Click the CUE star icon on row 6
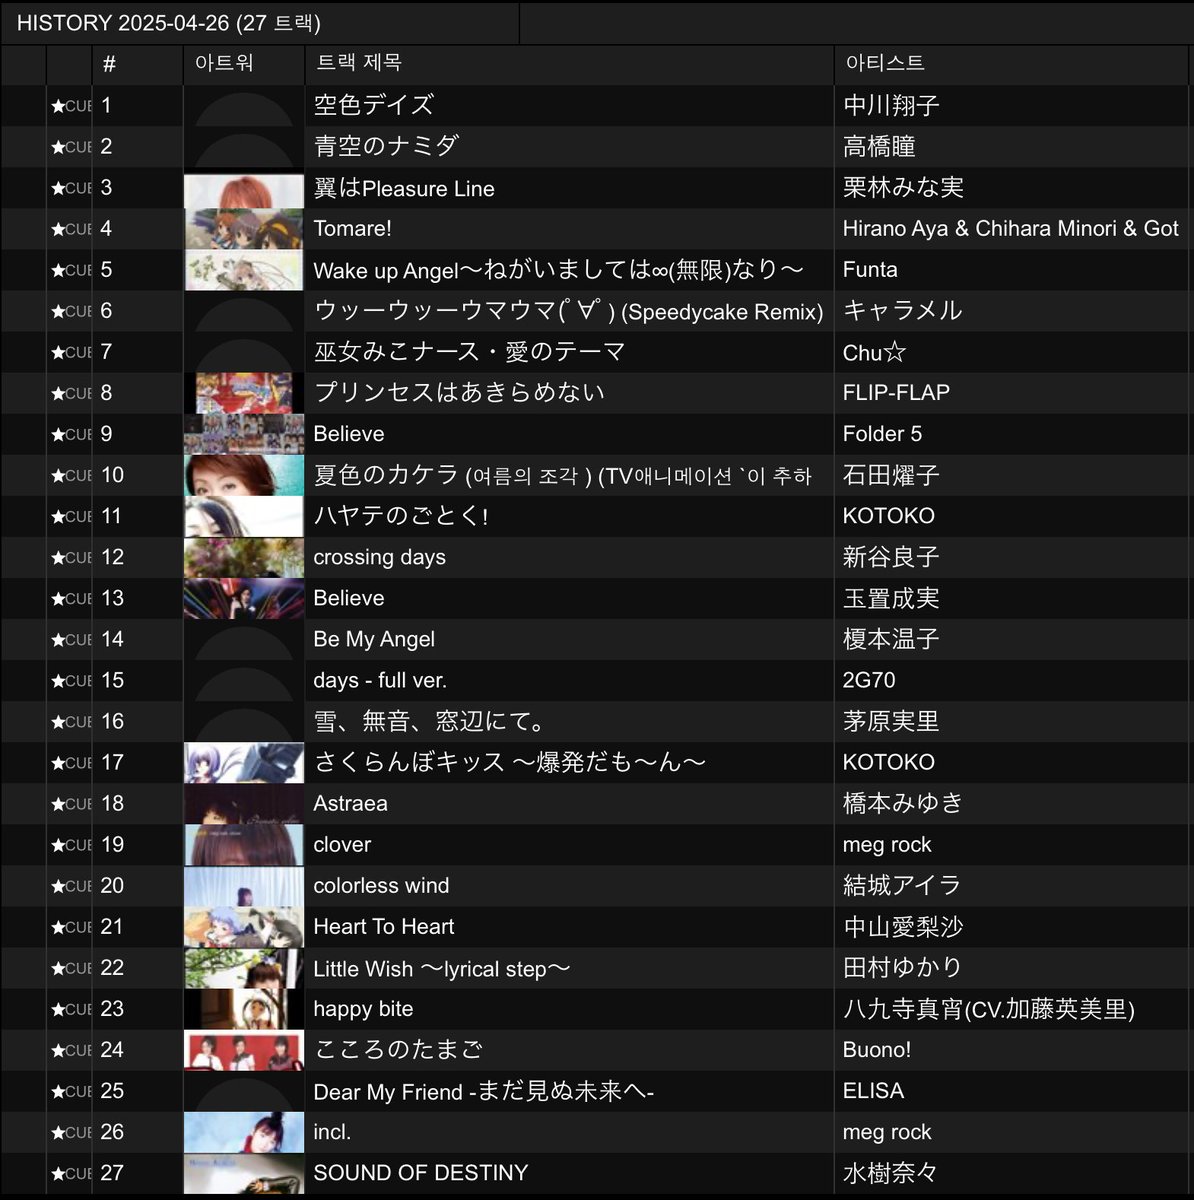The width and height of the screenshot is (1194, 1200). pyautogui.click(x=58, y=311)
